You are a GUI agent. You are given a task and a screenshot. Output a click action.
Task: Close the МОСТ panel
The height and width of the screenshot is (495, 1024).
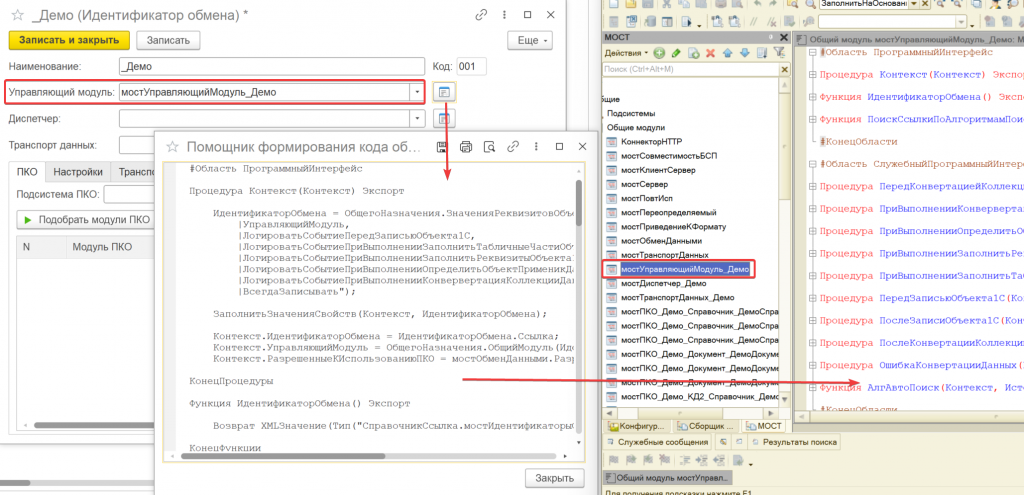786,37
